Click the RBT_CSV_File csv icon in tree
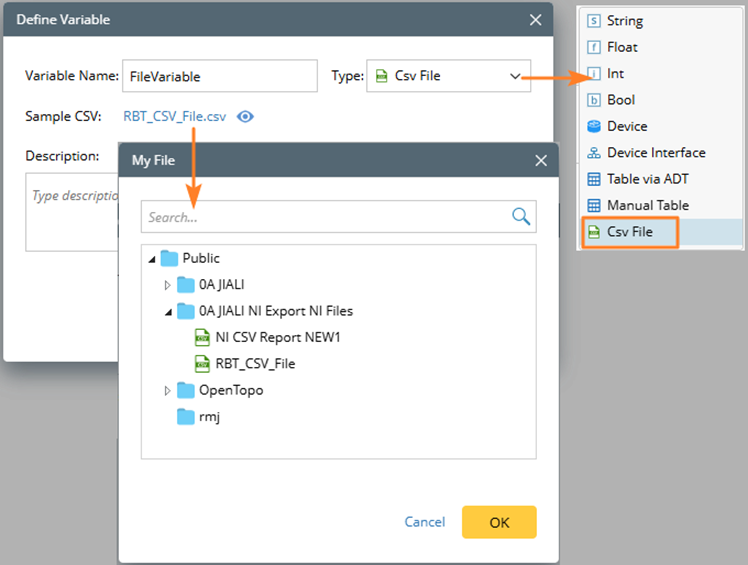The width and height of the screenshot is (748, 565). pos(203,364)
